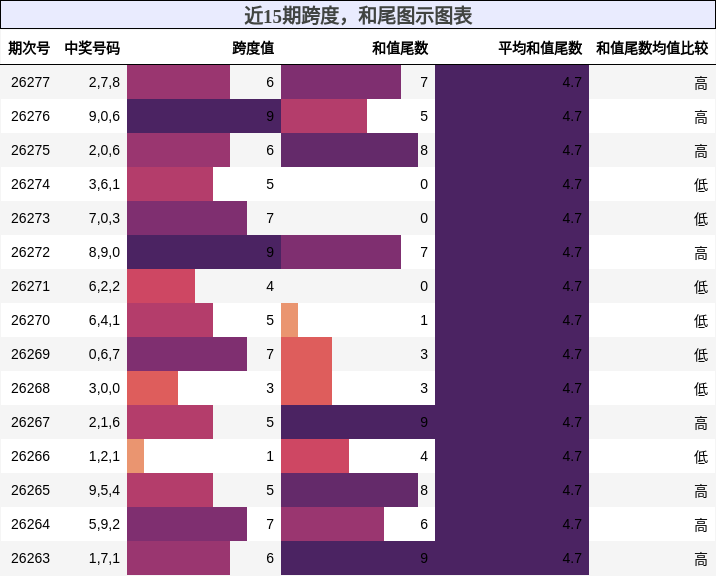
Task: Click the sum-tail bar in row 26267
Action: [358, 422]
